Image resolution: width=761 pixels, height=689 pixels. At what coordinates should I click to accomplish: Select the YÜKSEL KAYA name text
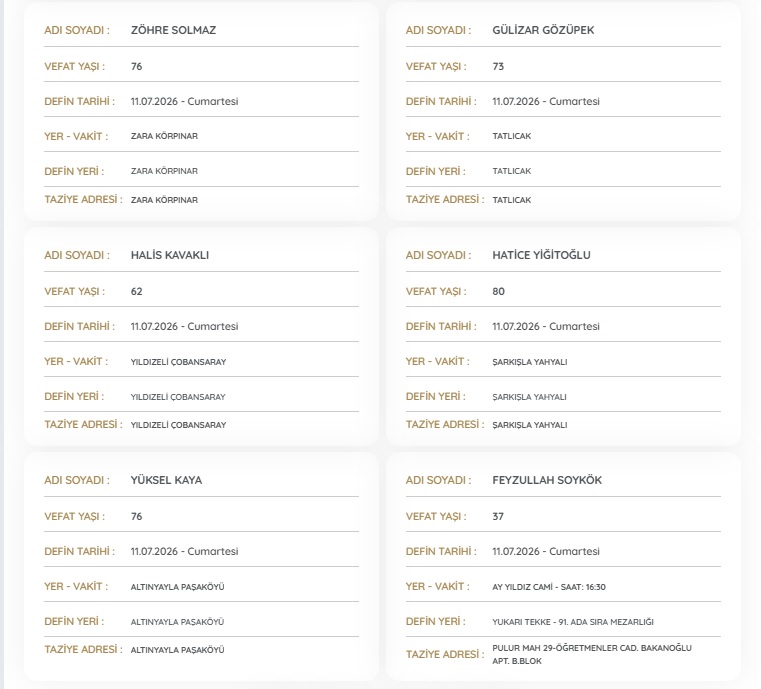coord(166,480)
